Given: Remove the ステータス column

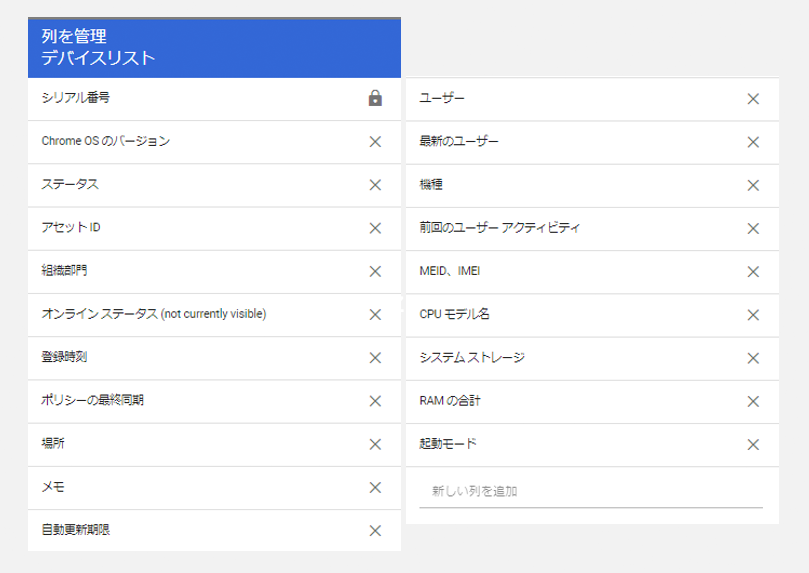Looking at the screenshot, I should point(375,185).
